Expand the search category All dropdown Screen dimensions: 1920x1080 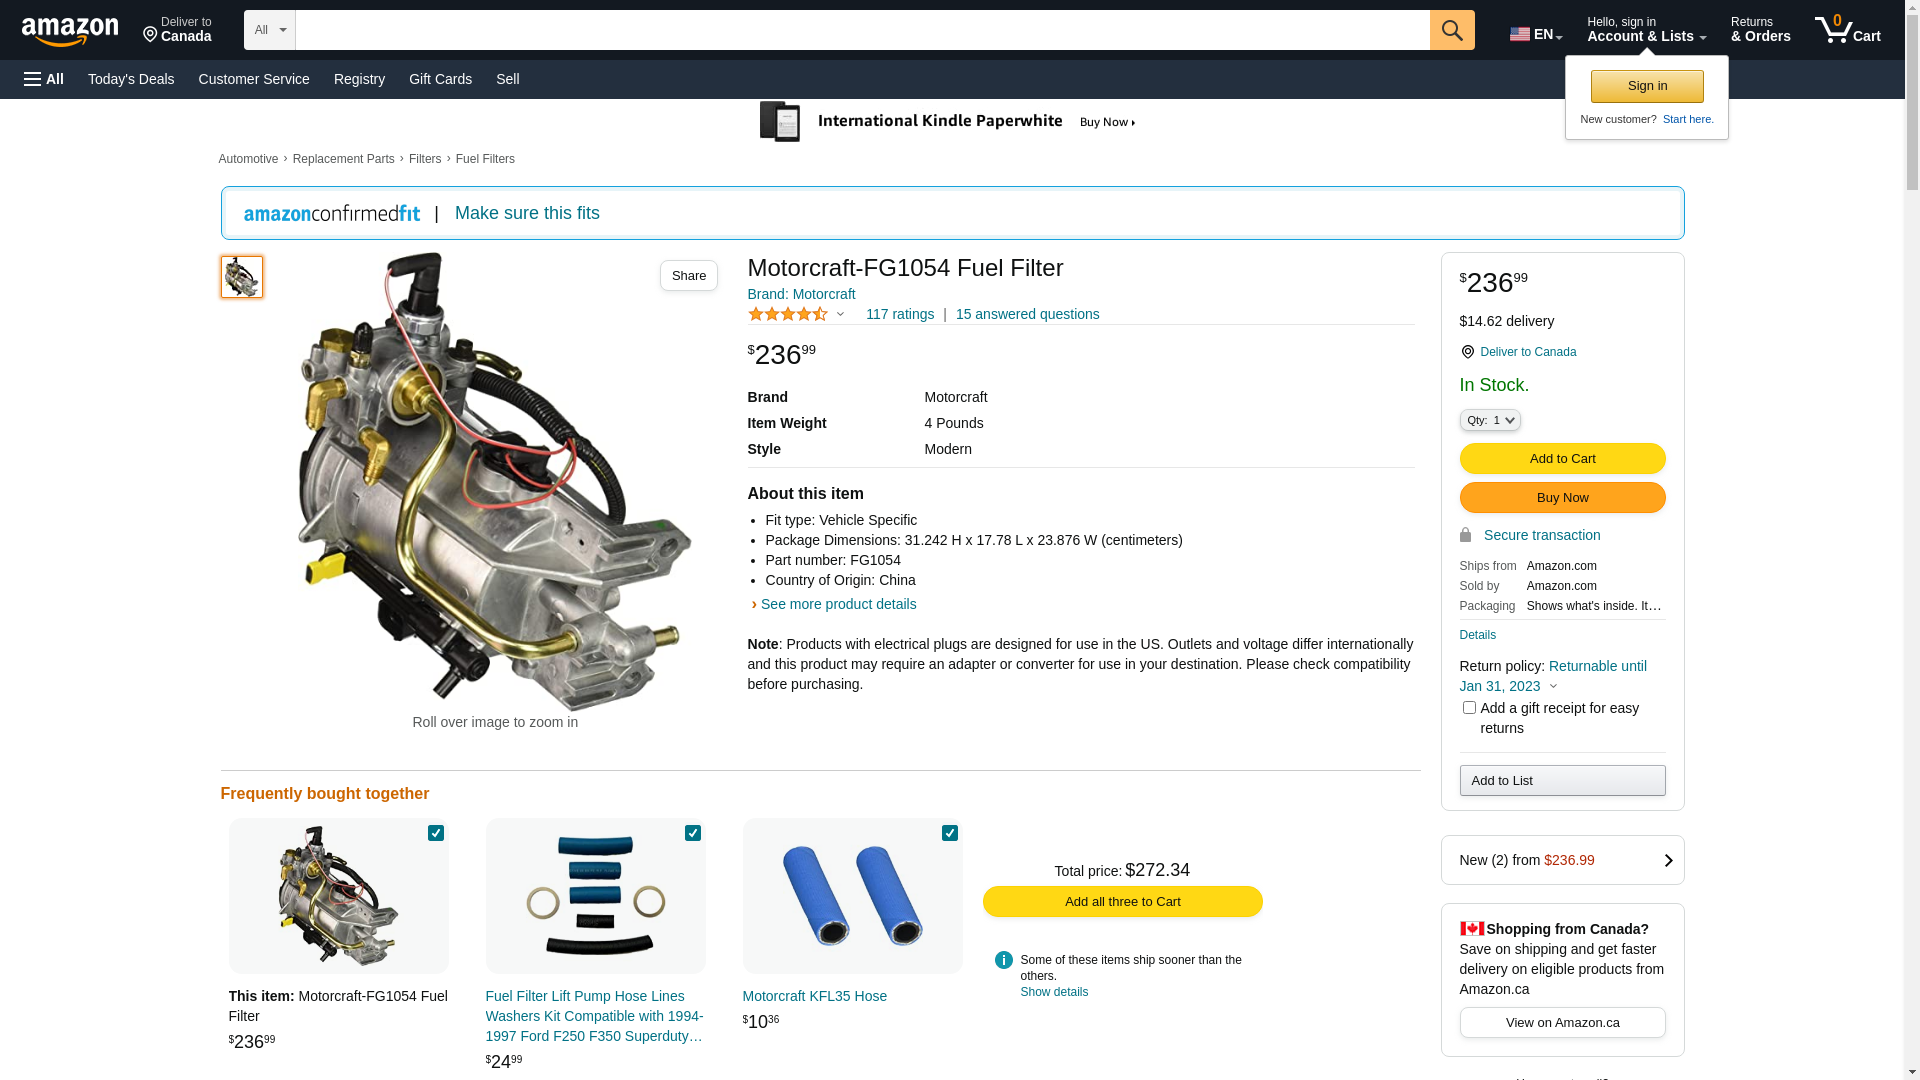coord(270,30)
